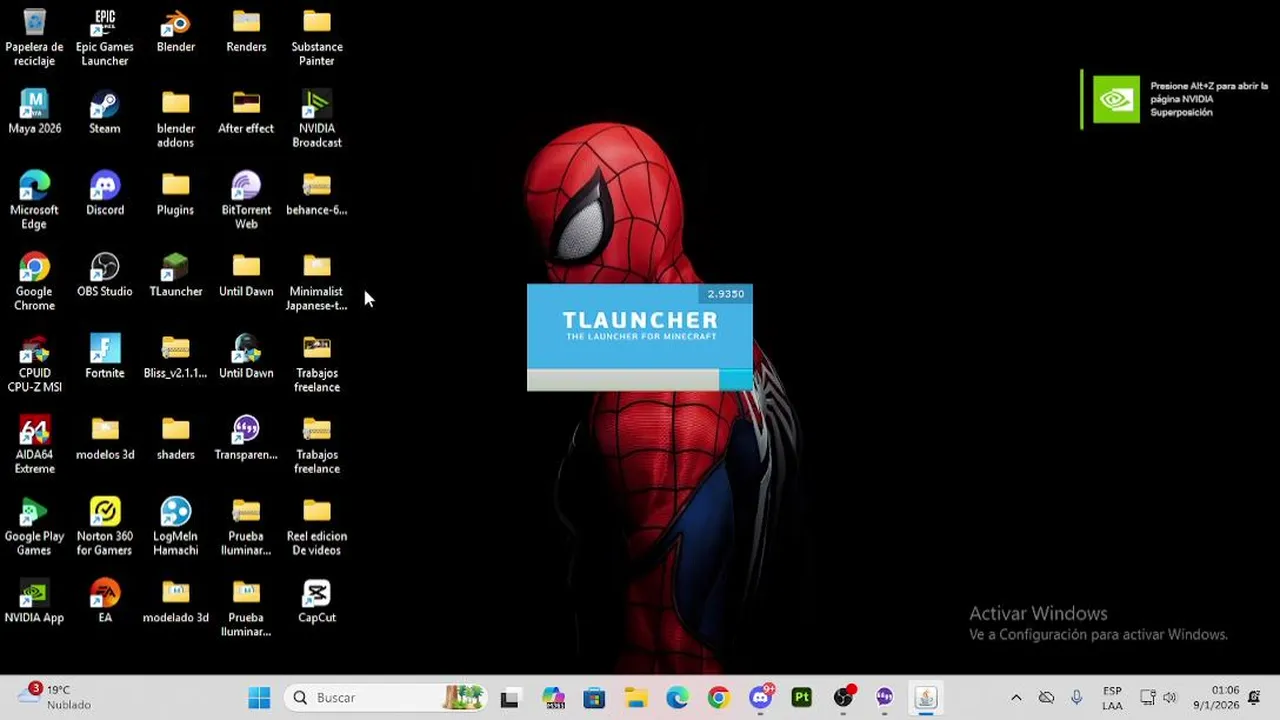
Task: Open Substance Painter Pt taskbar icon
Action: 802,698
